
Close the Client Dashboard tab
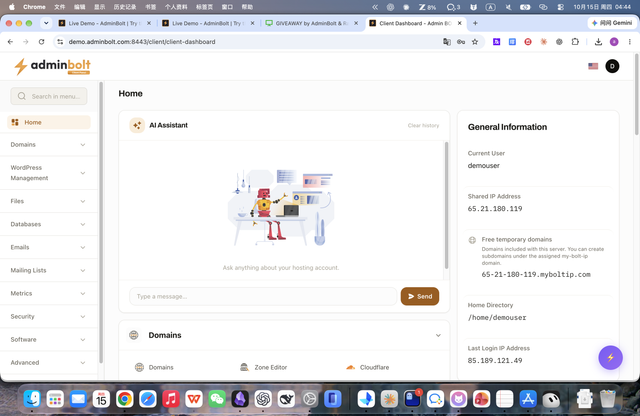[460, 23]
